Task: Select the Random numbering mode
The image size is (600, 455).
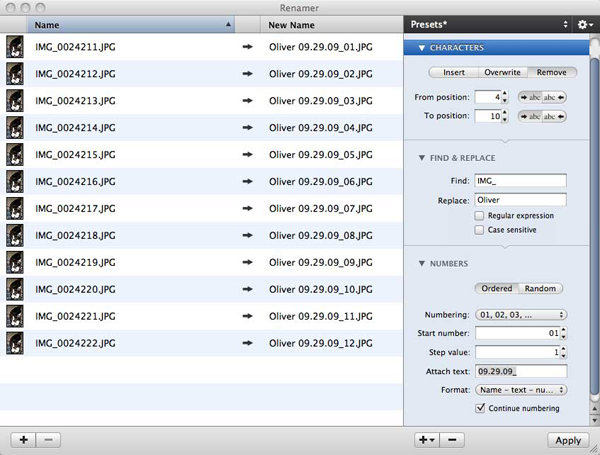Action: coord(540,288)
